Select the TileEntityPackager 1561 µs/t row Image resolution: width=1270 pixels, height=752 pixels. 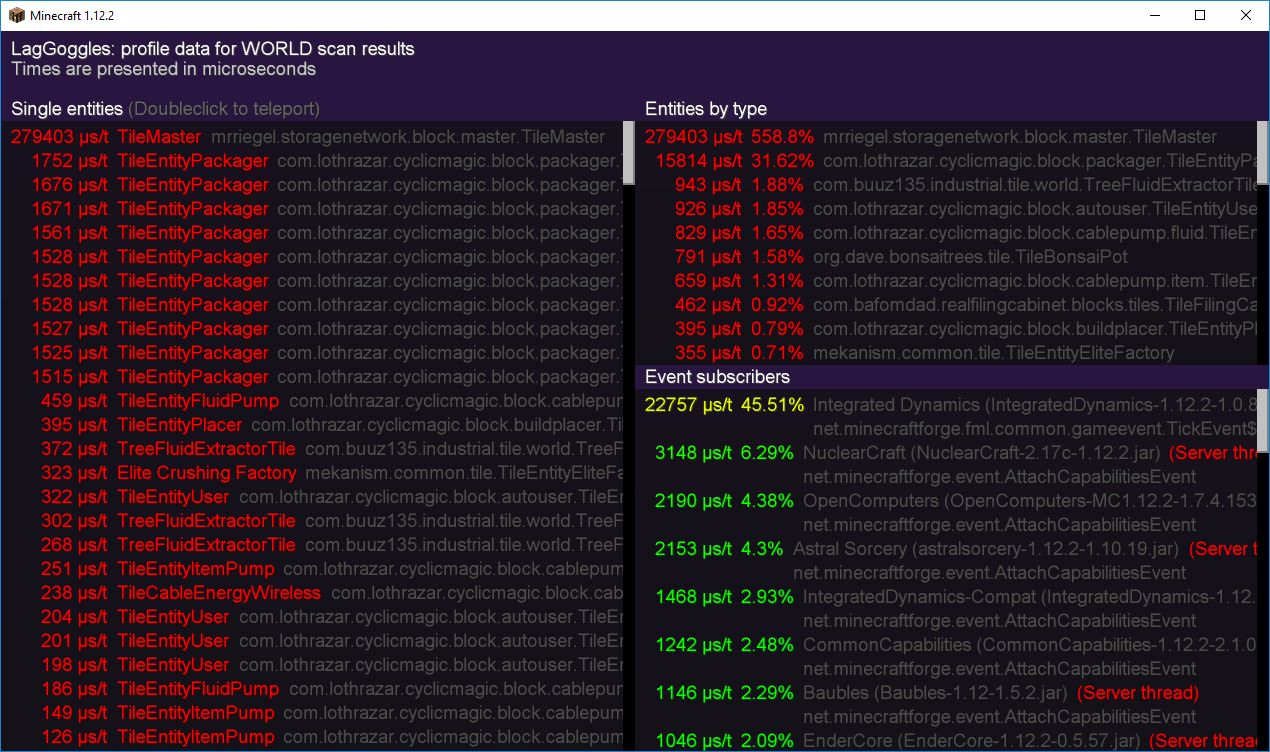point(312,233)
